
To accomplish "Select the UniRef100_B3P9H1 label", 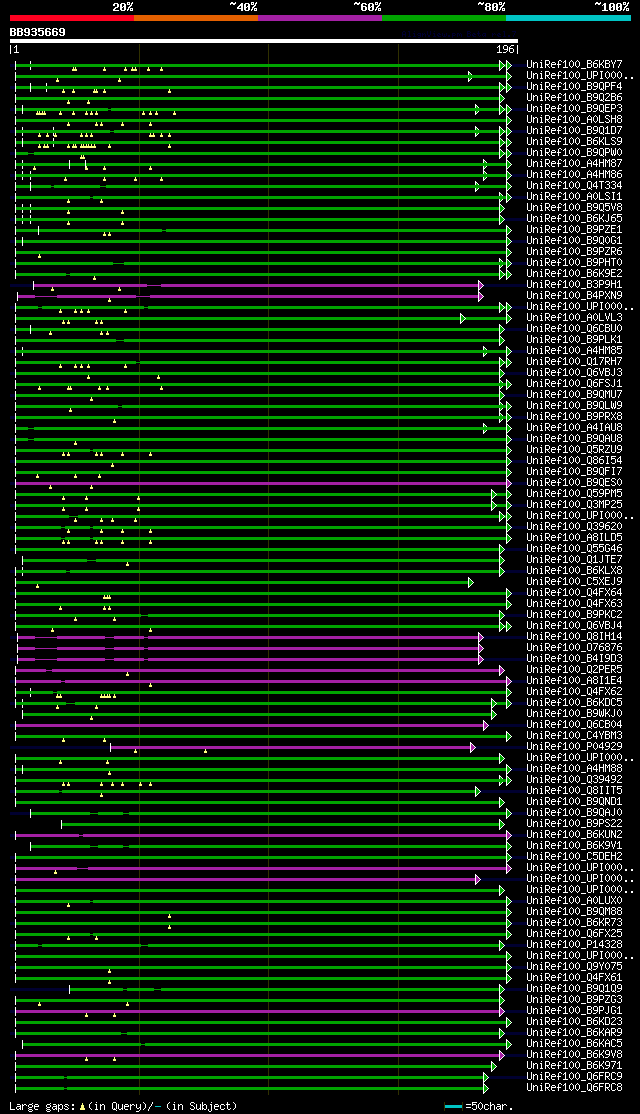I will click(x=575, y=284).
